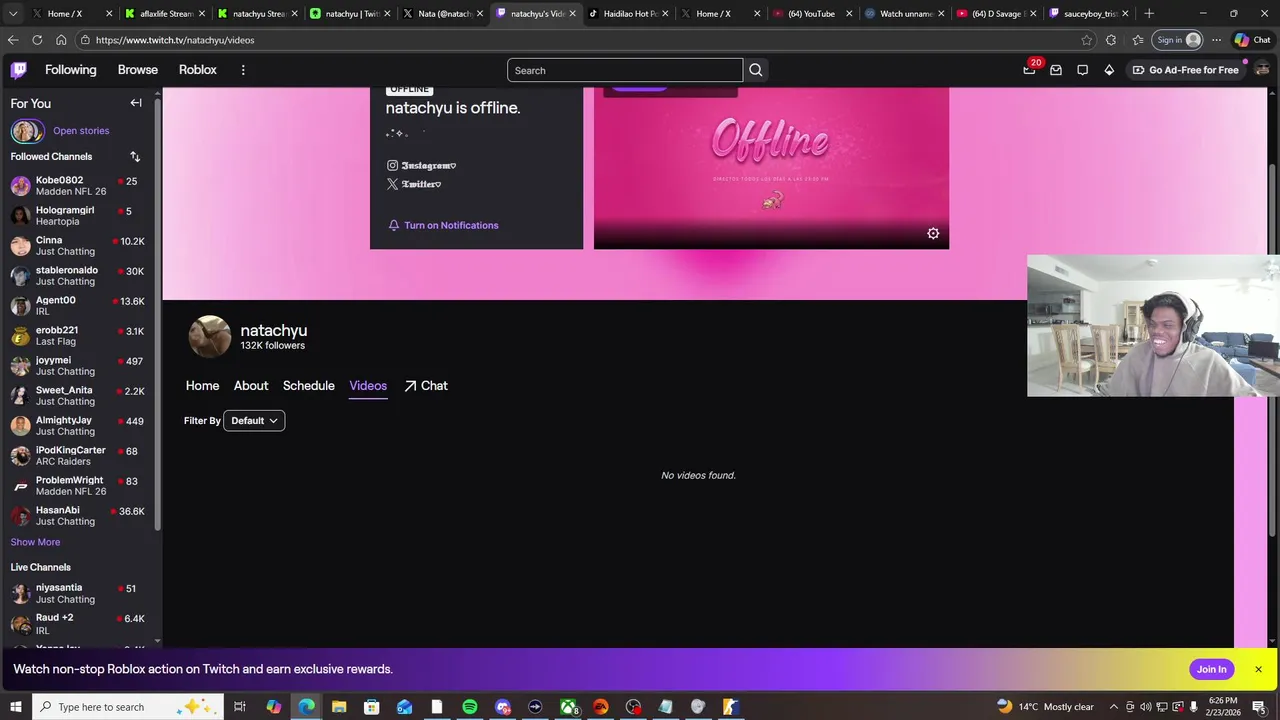1280x720 pixels.
Task: Open the tab list dropdown arrow
Action: [x=13, y=14]
